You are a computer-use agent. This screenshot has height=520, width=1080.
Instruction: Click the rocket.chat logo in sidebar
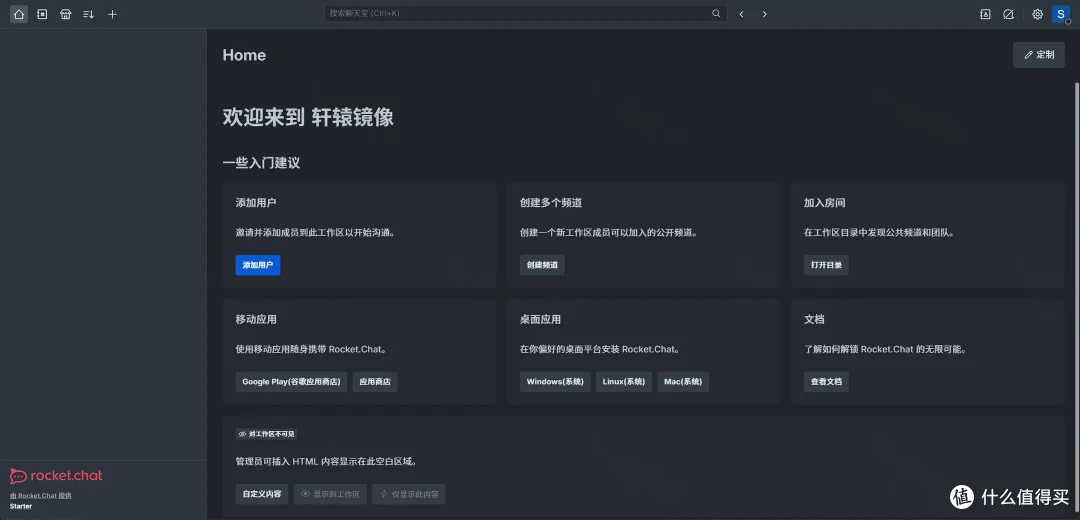pos(56,476)
